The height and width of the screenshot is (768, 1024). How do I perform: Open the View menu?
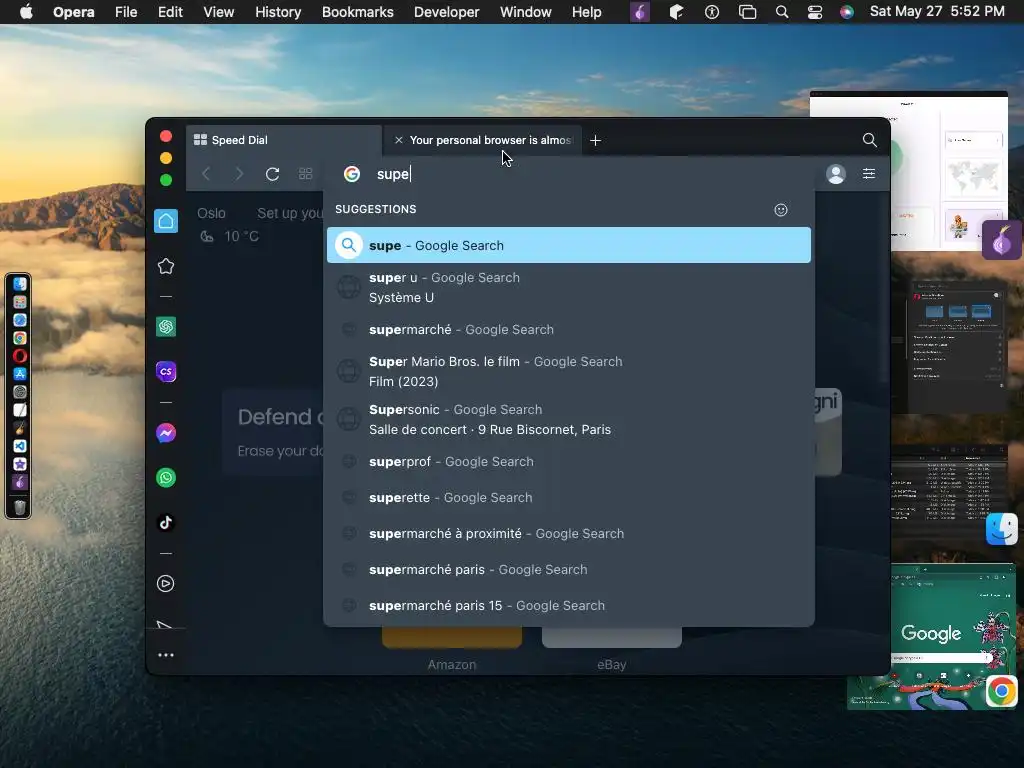click(219, 12)
